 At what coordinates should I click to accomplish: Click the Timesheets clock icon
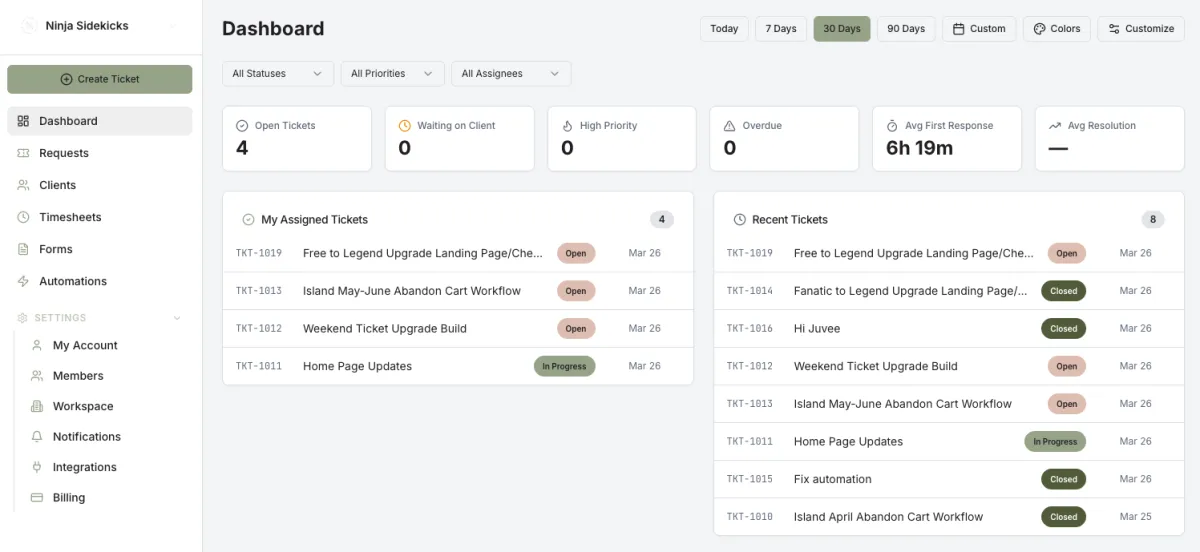(x=23, y=217)
